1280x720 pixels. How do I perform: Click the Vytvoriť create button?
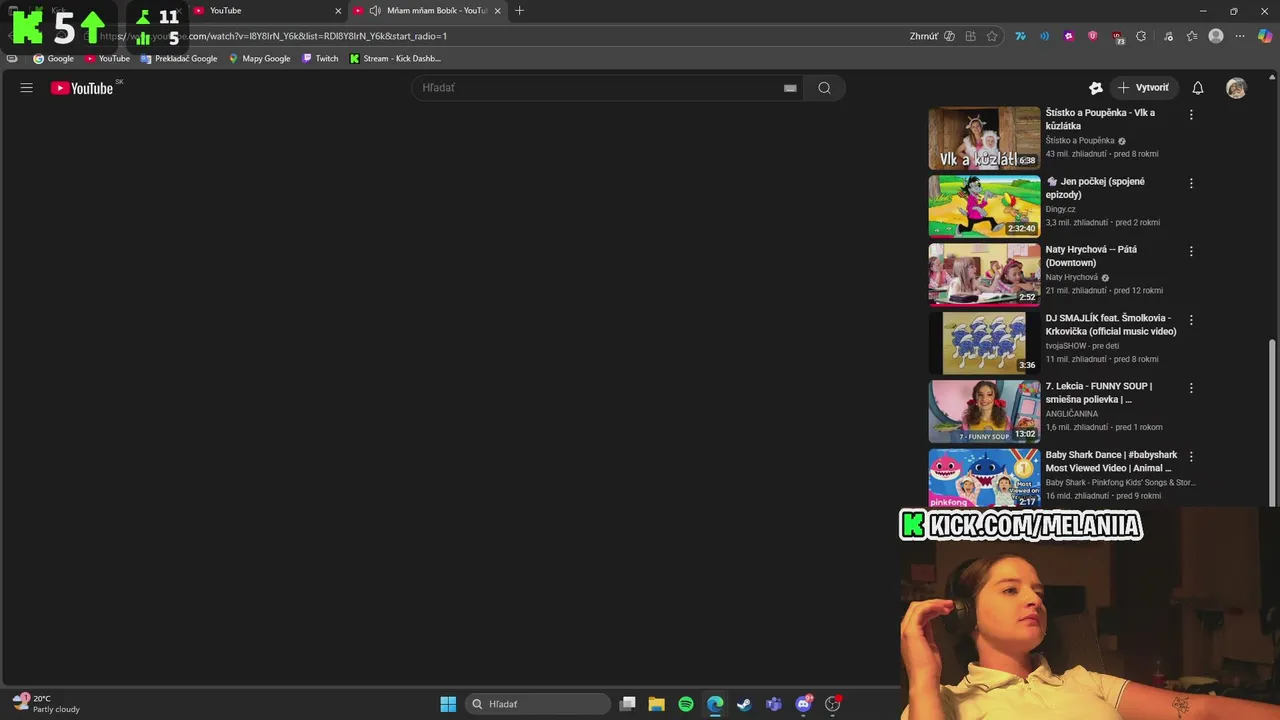click(x=1144, y=88)
